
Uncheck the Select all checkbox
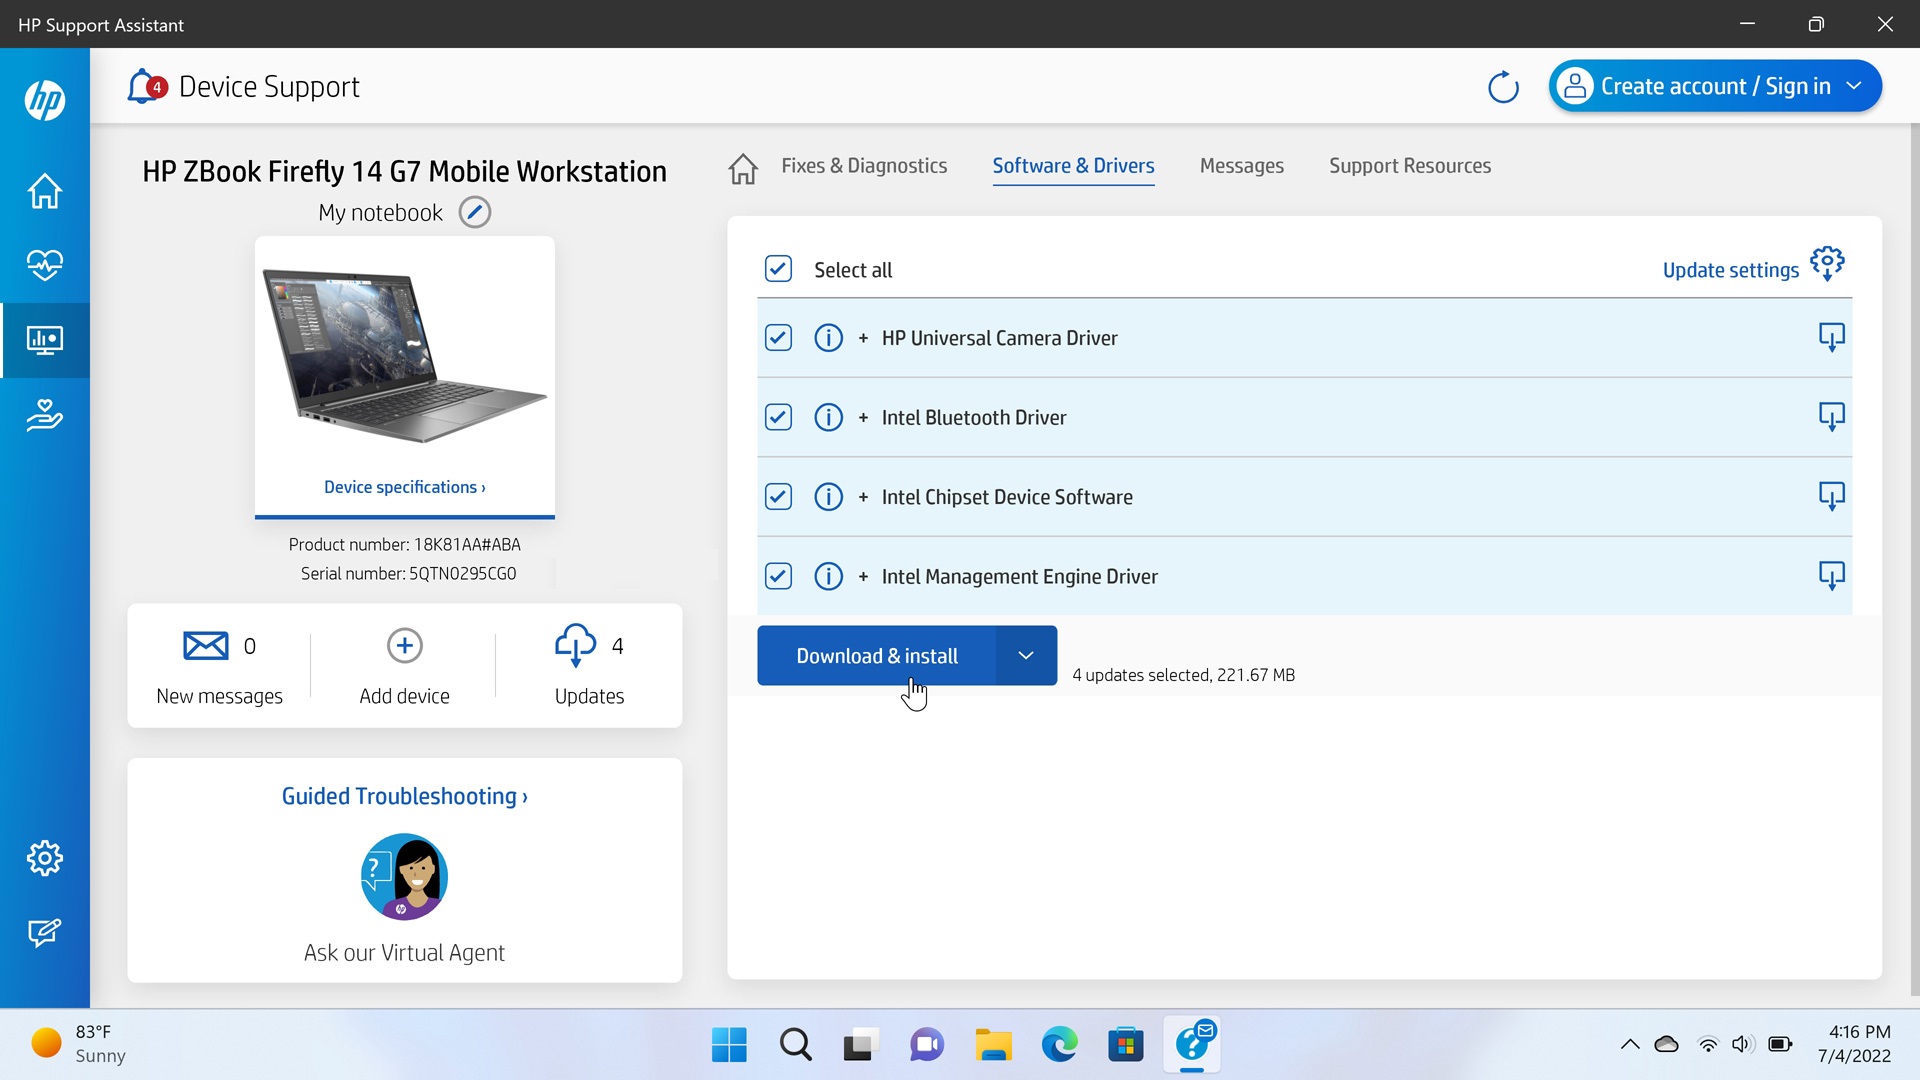tap(778, 269)
